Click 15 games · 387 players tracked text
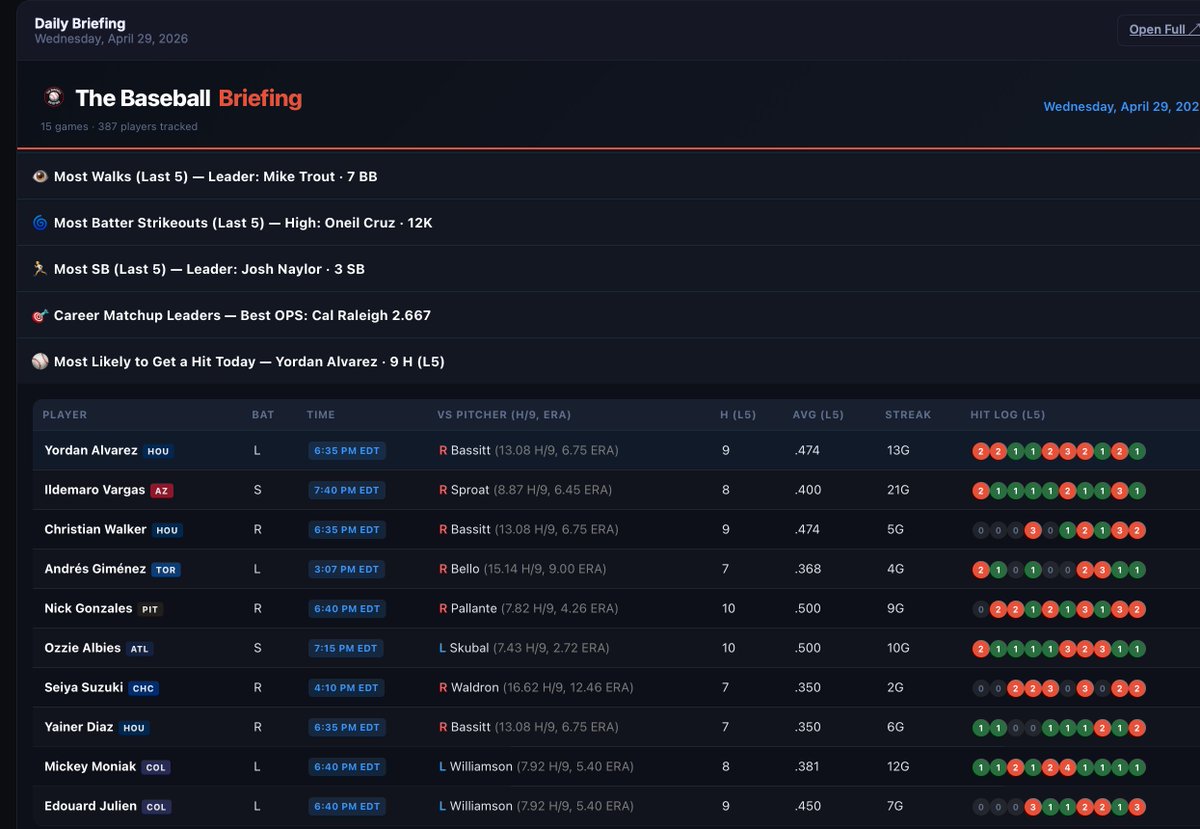1200x829 pixels. click(x=119, y=127)
